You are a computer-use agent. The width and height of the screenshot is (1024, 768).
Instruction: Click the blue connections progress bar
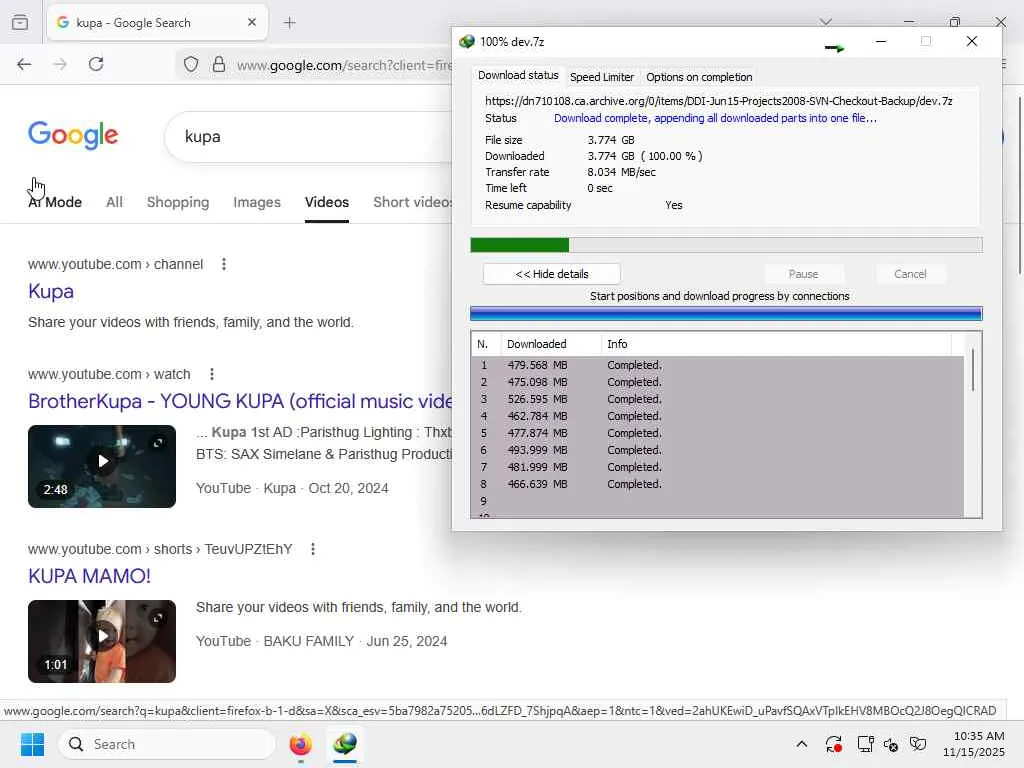click(x=726, y=313)
